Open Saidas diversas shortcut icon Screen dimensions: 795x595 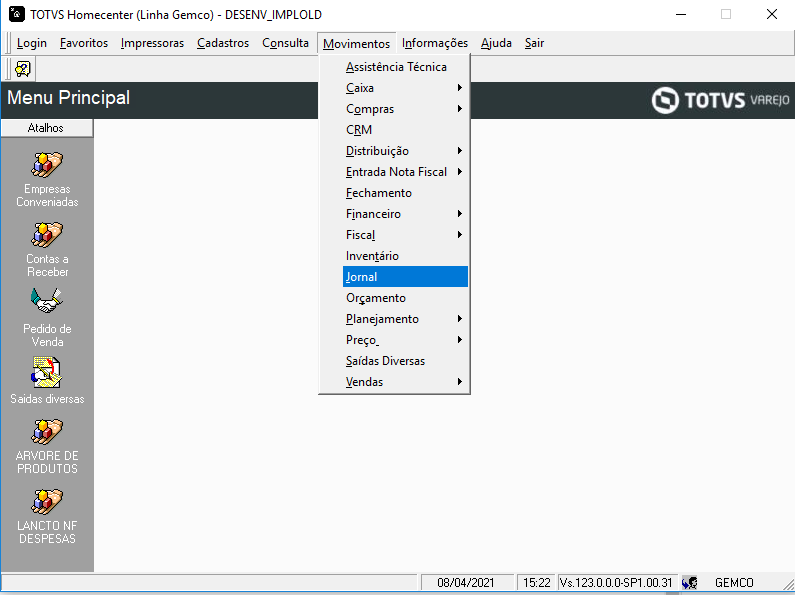click(x=46, y=373)
